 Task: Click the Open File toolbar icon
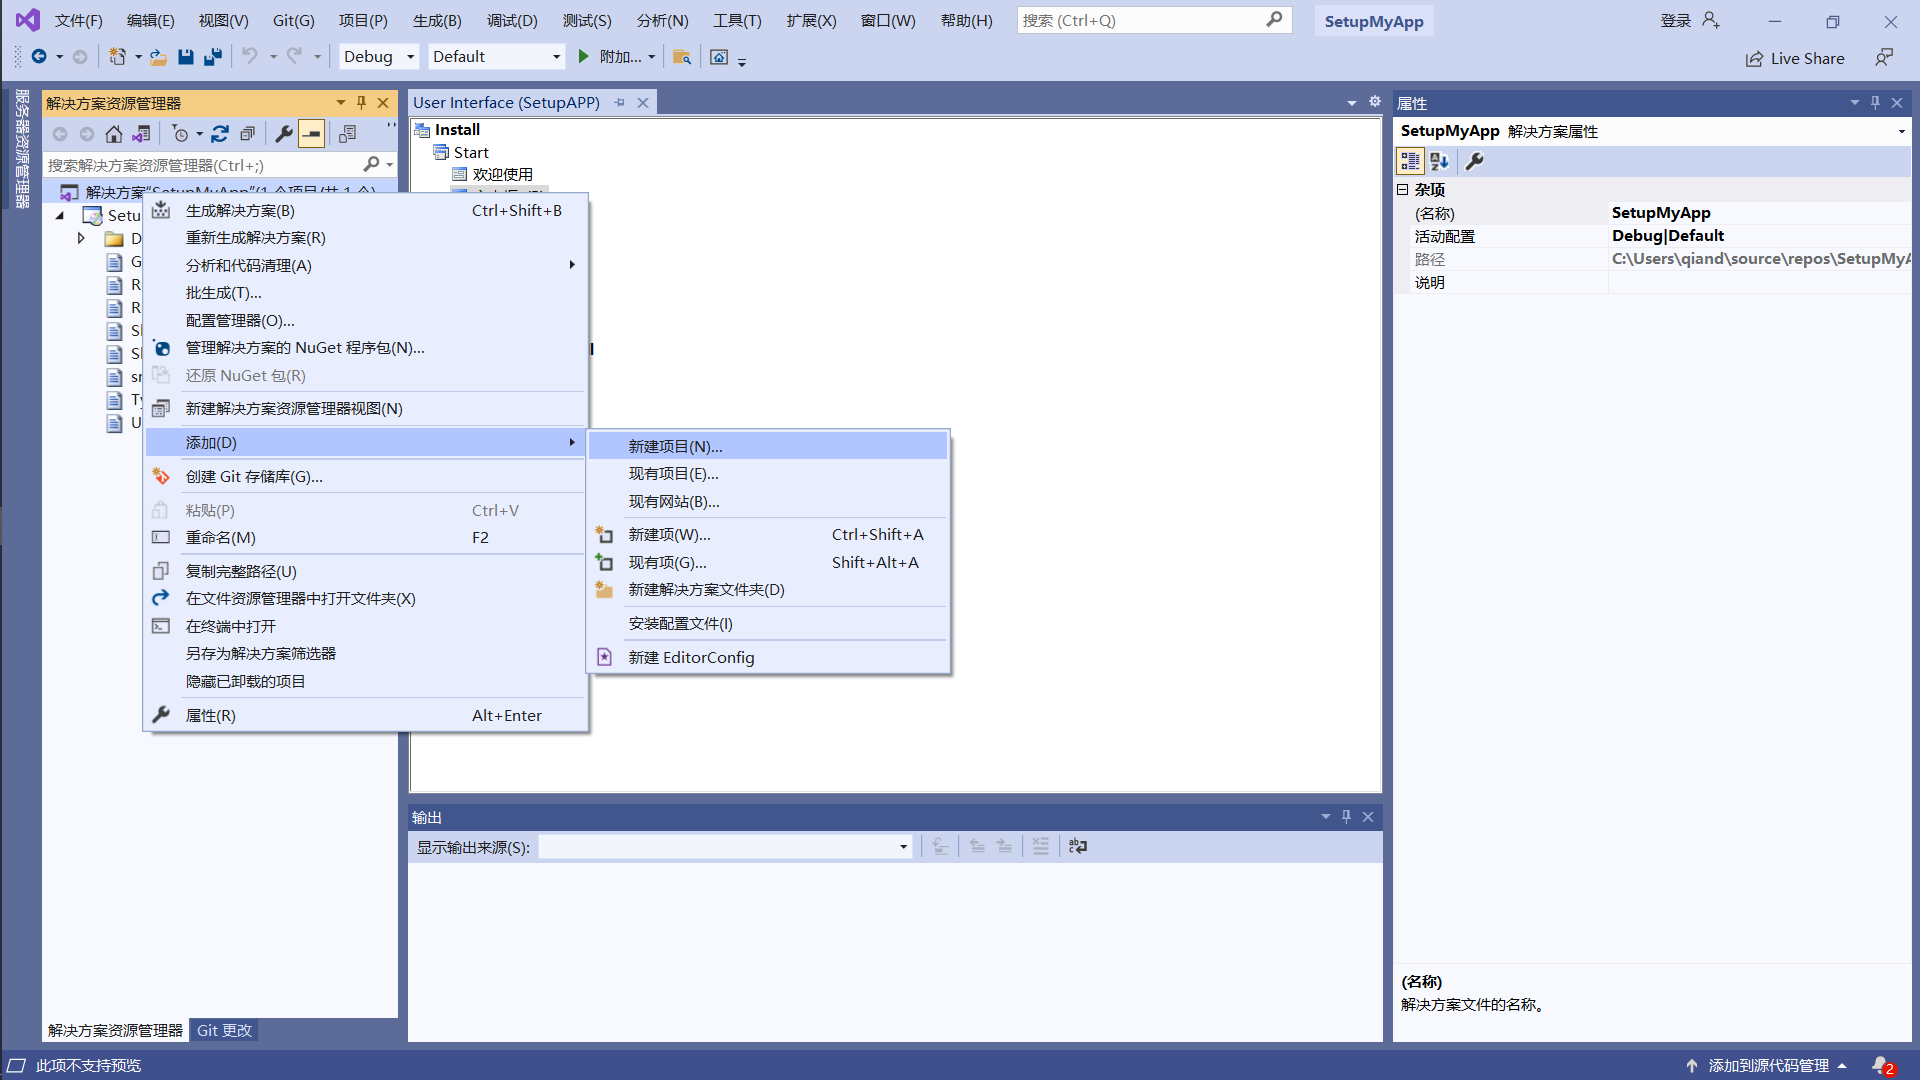tap(158, 57)
